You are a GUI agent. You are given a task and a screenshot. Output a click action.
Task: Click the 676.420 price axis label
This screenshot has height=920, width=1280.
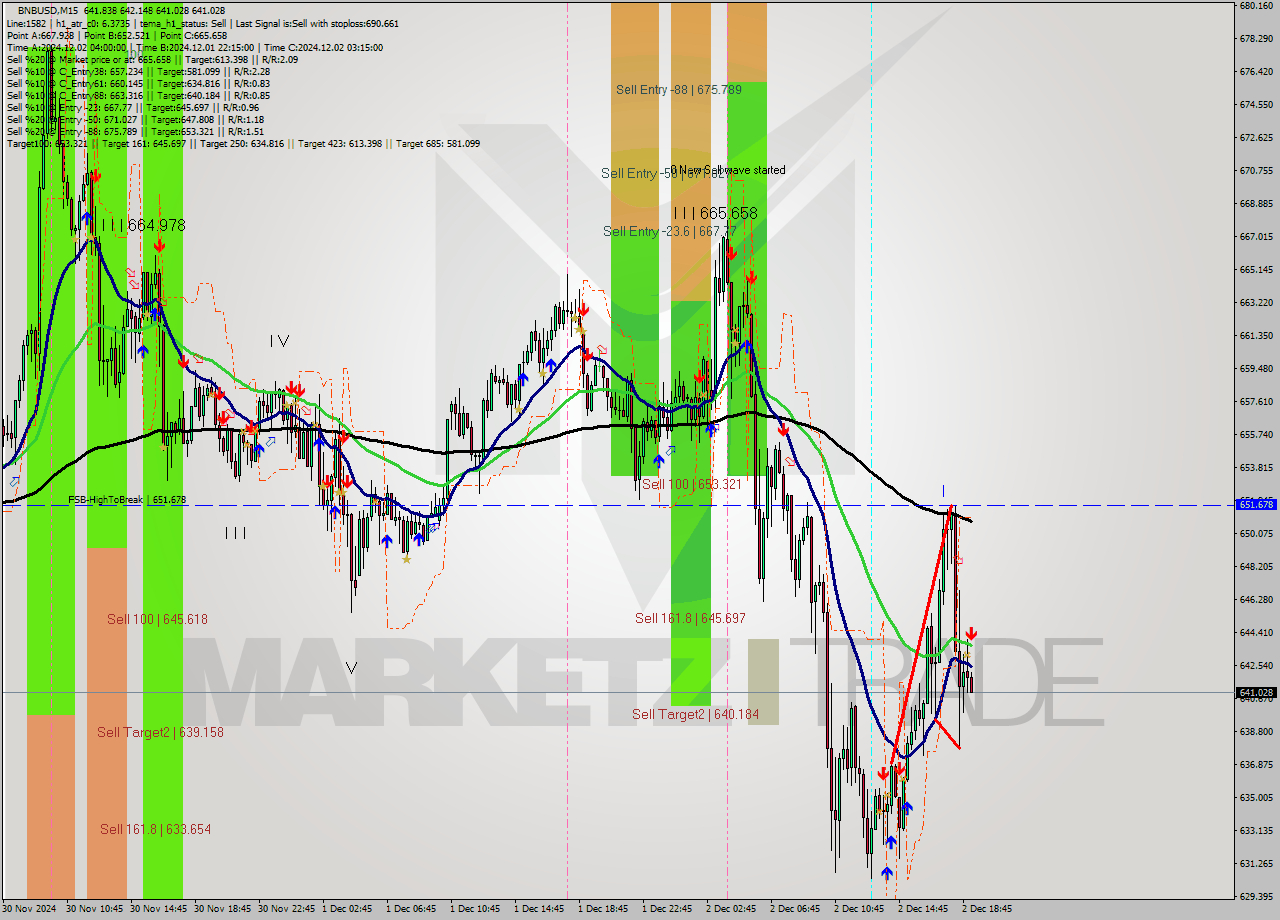tap(1256, 72)
